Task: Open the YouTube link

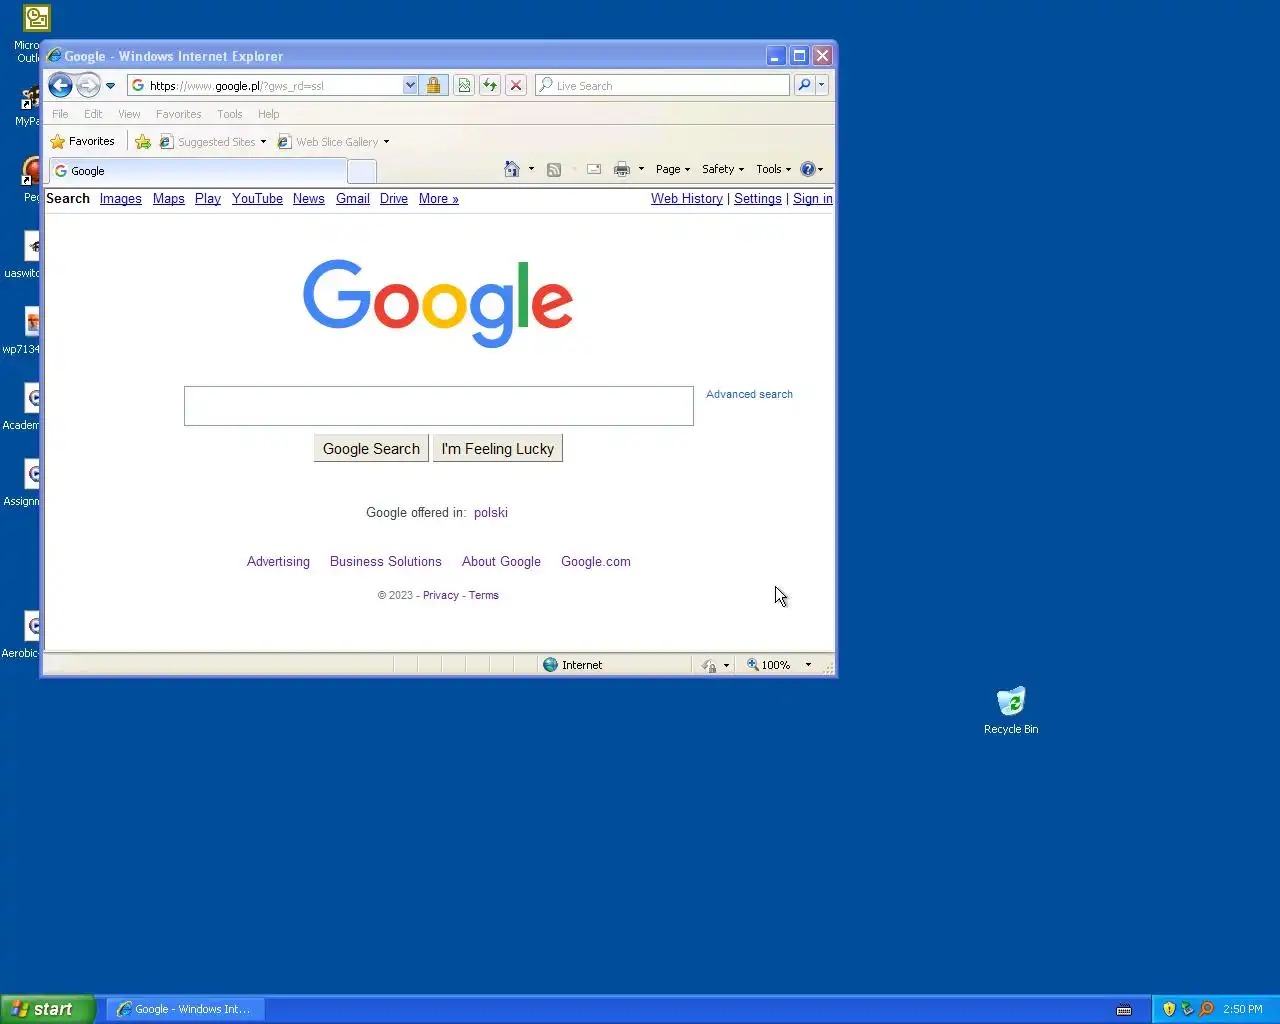Action: pos(257,199)
